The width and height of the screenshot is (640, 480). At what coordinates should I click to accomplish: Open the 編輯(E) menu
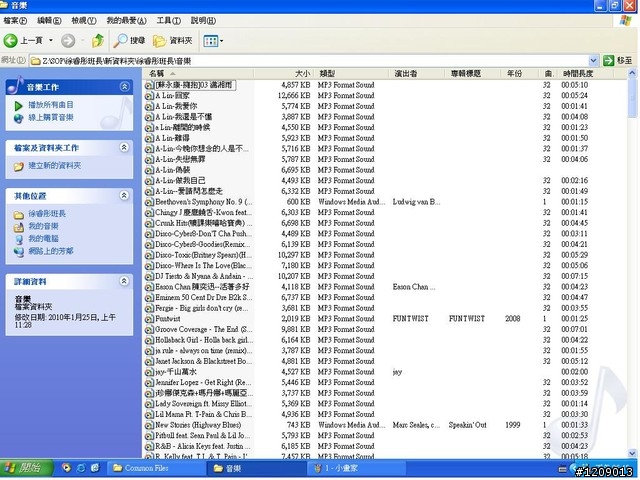[x=49, y=20]
